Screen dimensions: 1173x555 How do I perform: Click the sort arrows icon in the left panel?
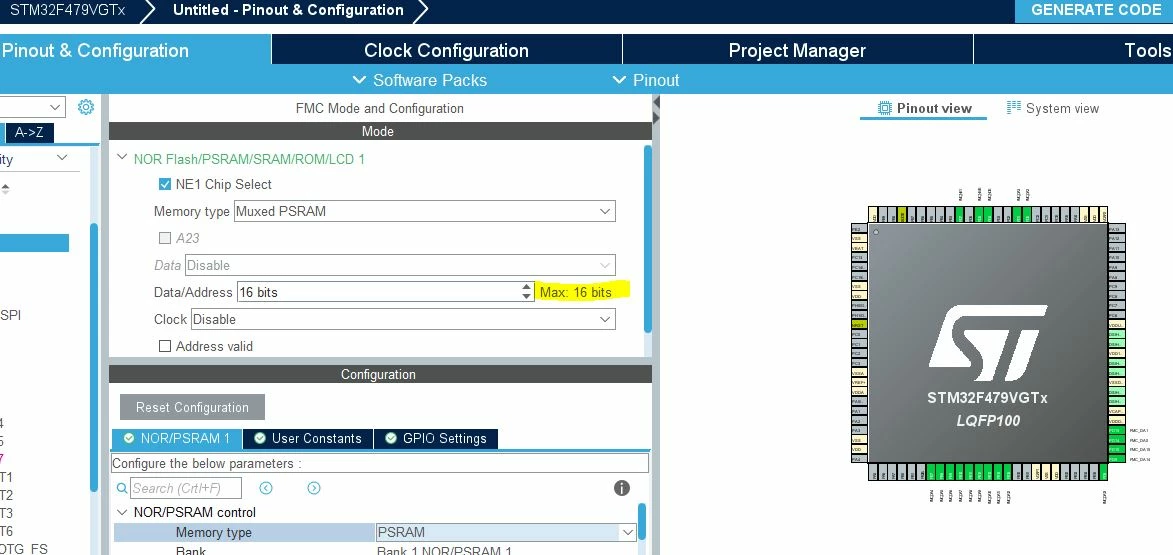4,189
